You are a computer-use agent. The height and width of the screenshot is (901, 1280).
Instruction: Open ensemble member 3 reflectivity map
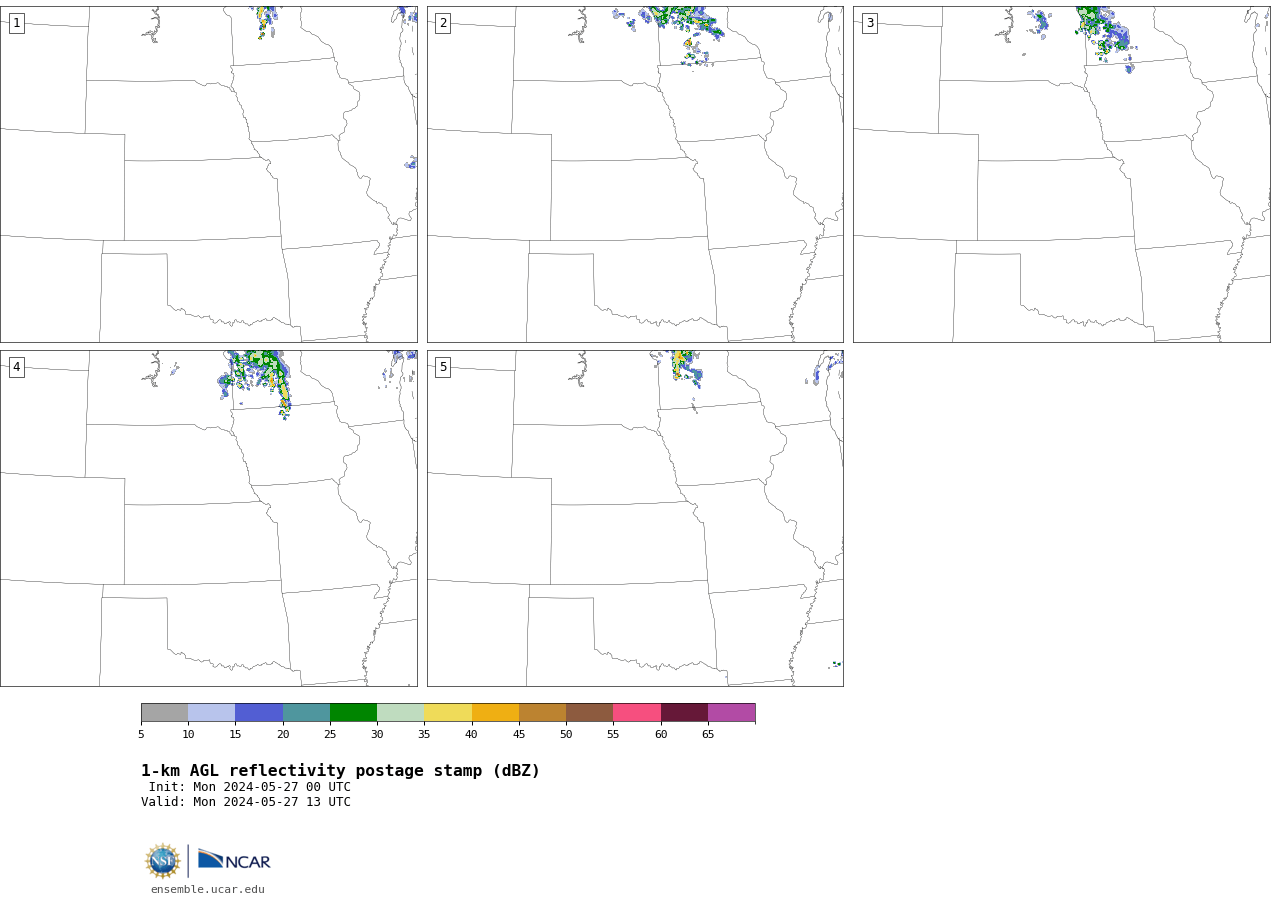click(x=1062, y=174)
